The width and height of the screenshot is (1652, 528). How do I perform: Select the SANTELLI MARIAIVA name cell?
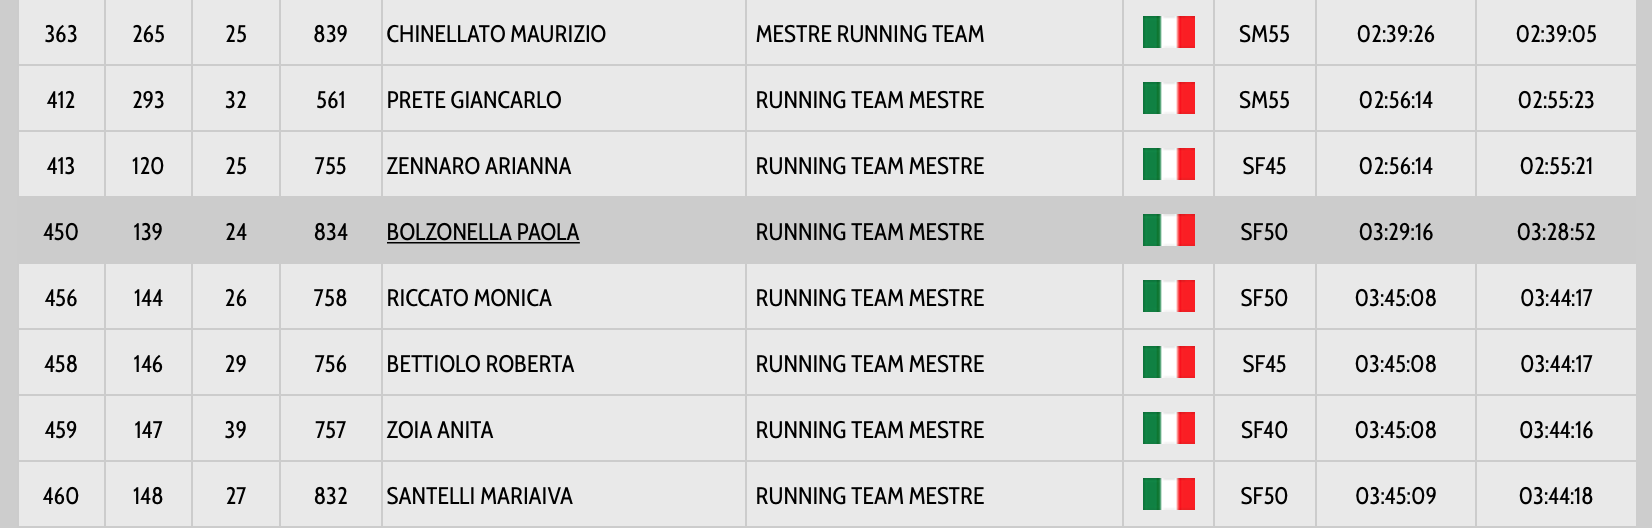[x=480, y=496]
